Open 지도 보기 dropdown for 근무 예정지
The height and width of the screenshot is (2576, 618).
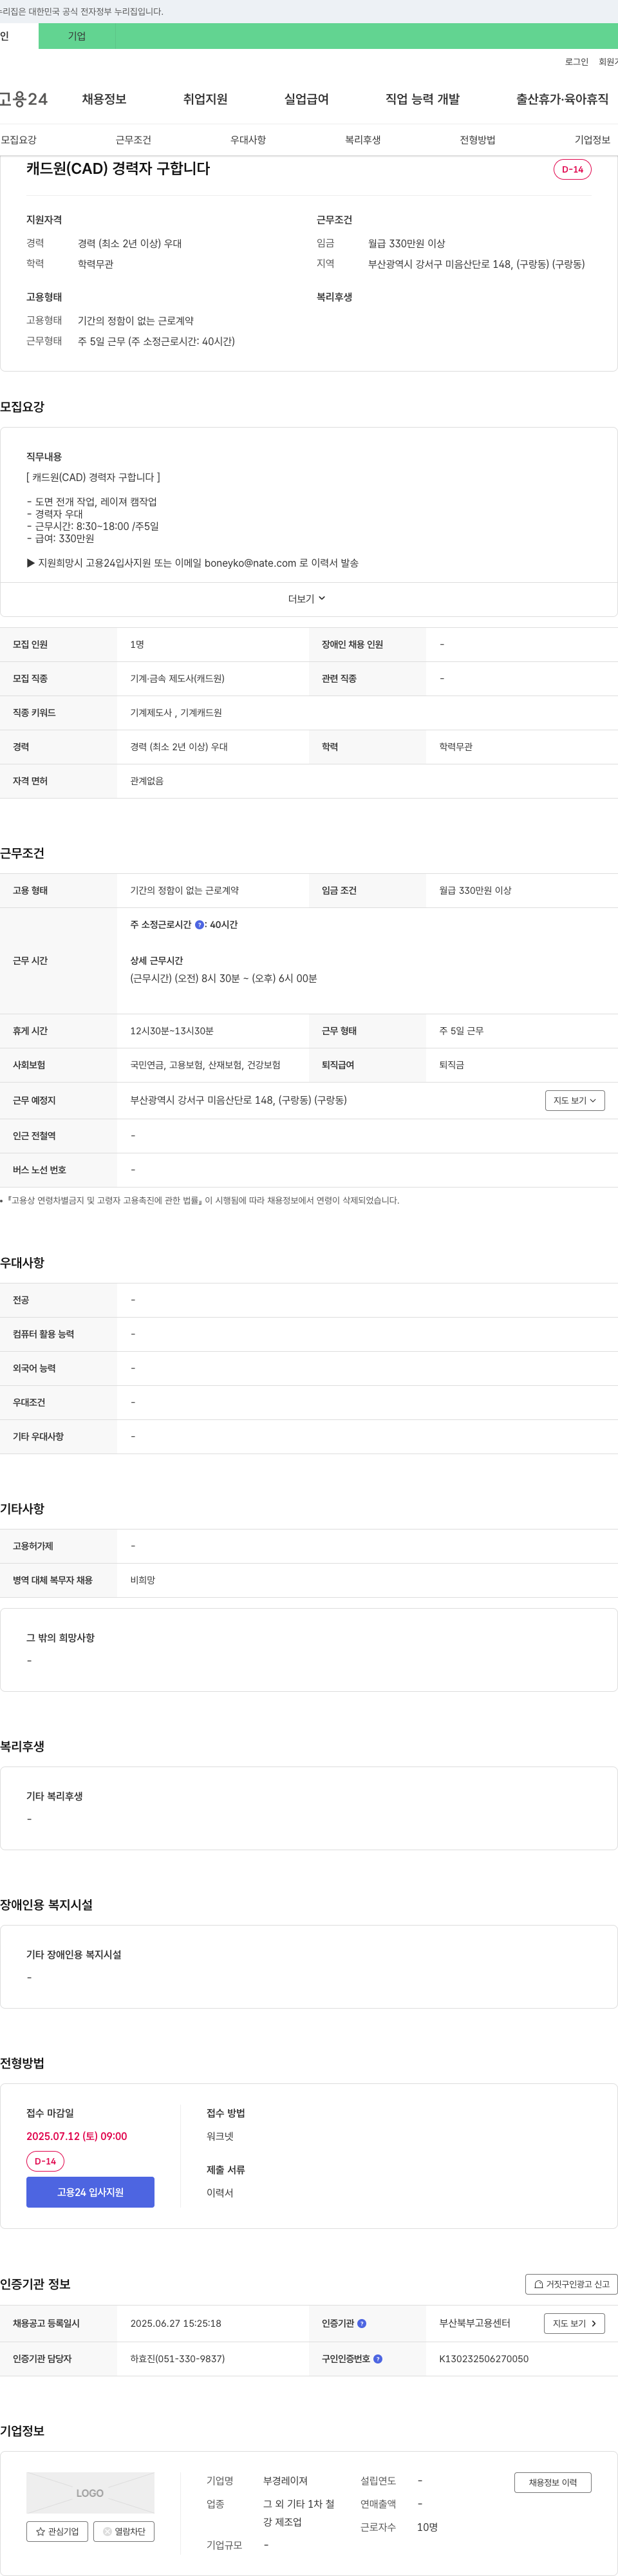(x=575, y=1100)
